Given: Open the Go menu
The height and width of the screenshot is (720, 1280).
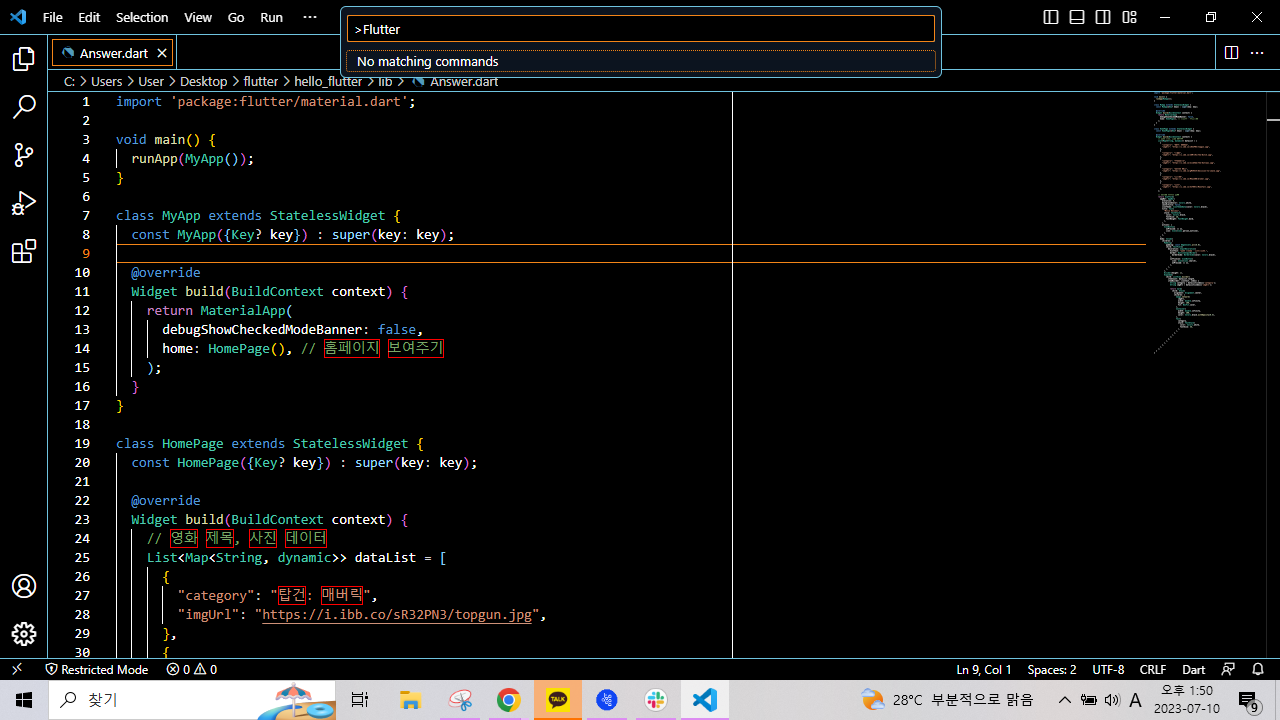Looking at the screenshot, I should click(x=236, y=17).
